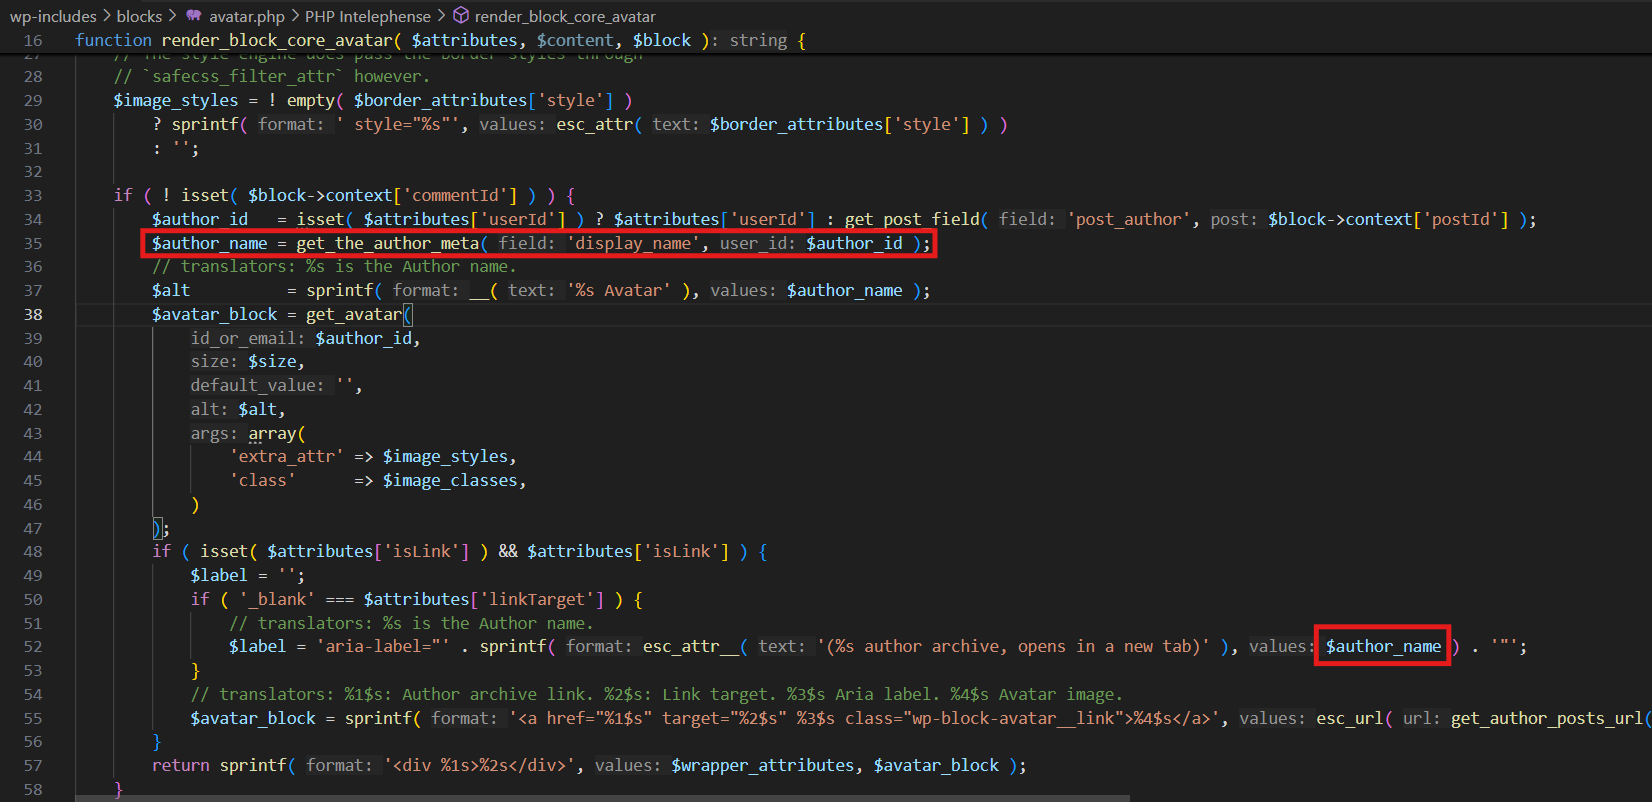Click the safecss_filter_attr comment on line 28

(x=272, y=76)
